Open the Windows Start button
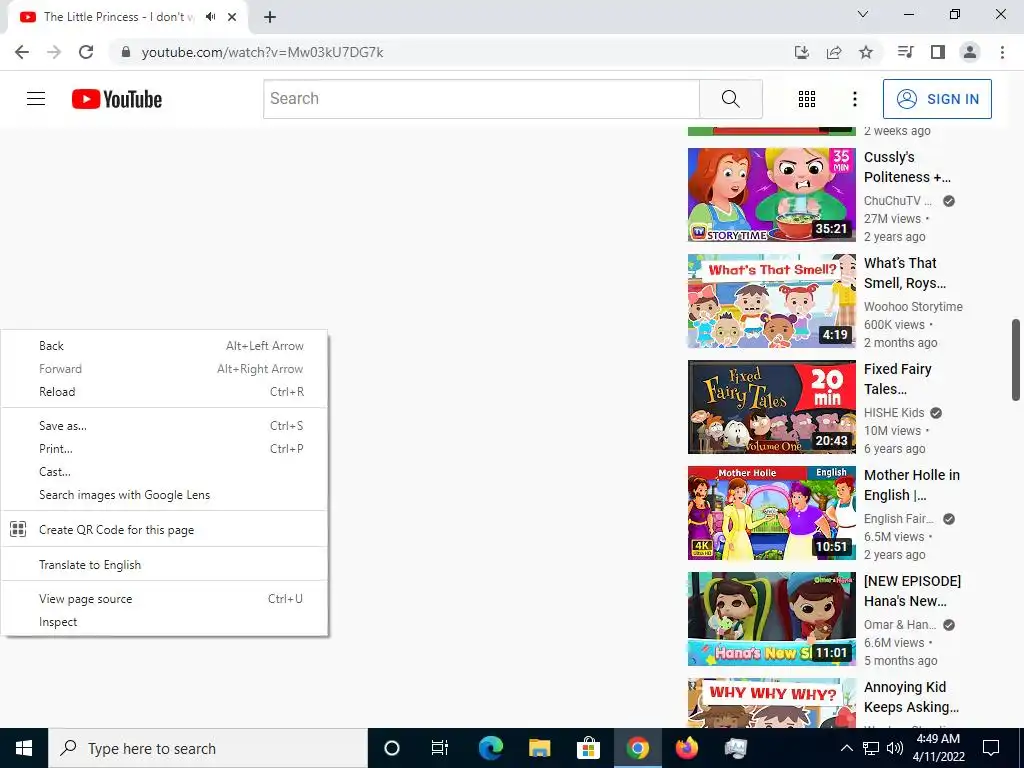Screen dimensions: 1024x768 pos(24,748)
